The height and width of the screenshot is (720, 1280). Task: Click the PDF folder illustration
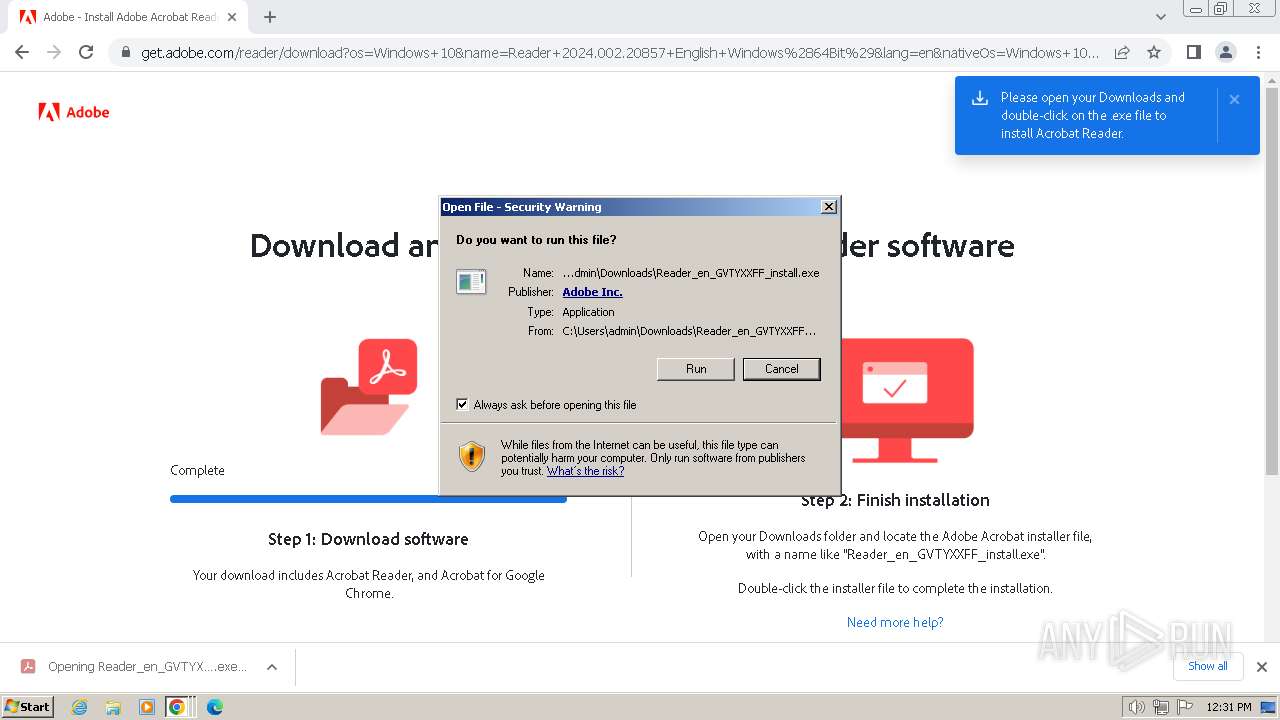click(x=369, y=386)
